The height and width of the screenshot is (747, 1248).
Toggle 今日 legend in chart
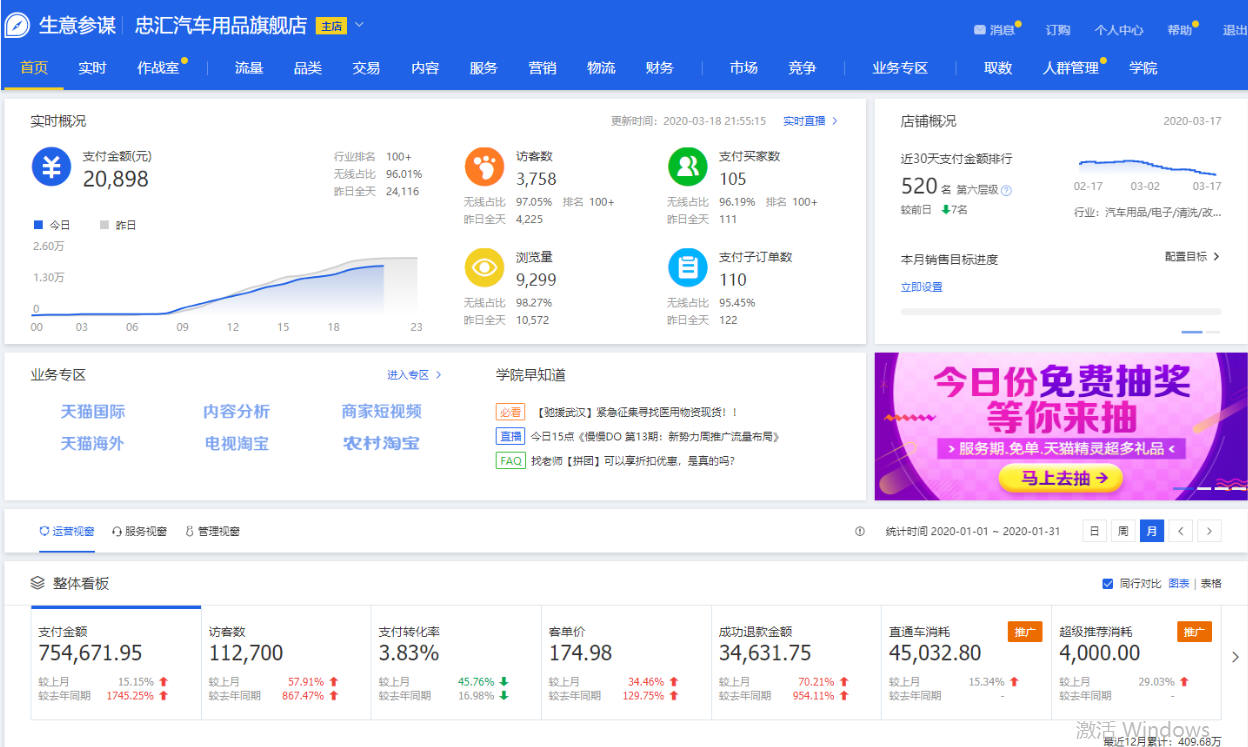(x=53, y=225)
